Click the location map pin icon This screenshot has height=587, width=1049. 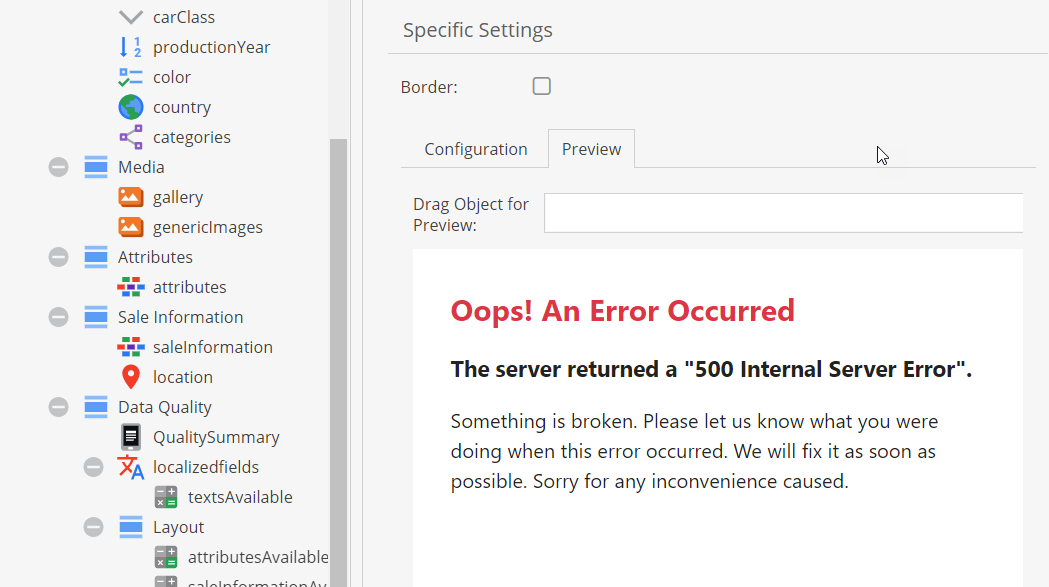click(130, 377)
